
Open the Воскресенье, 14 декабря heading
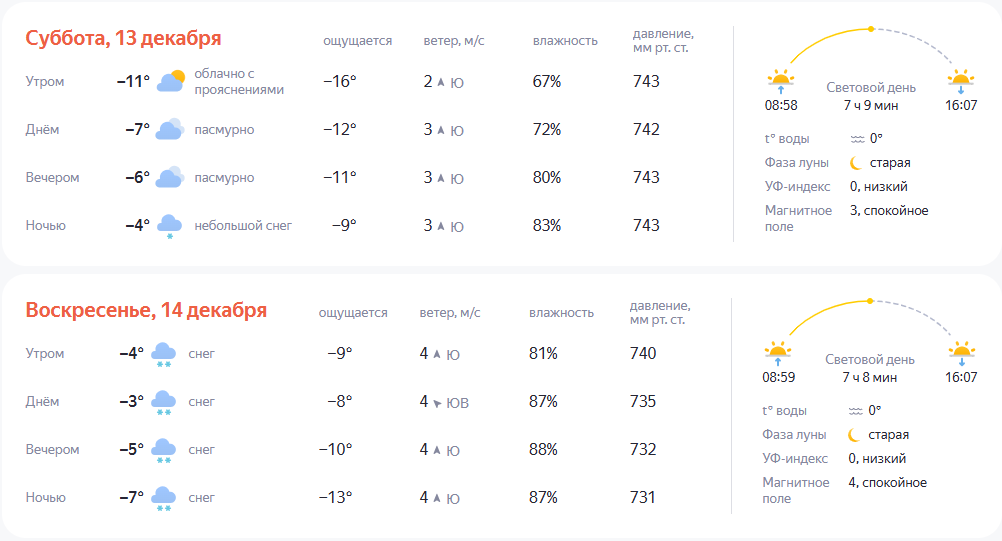pos(146,310)
